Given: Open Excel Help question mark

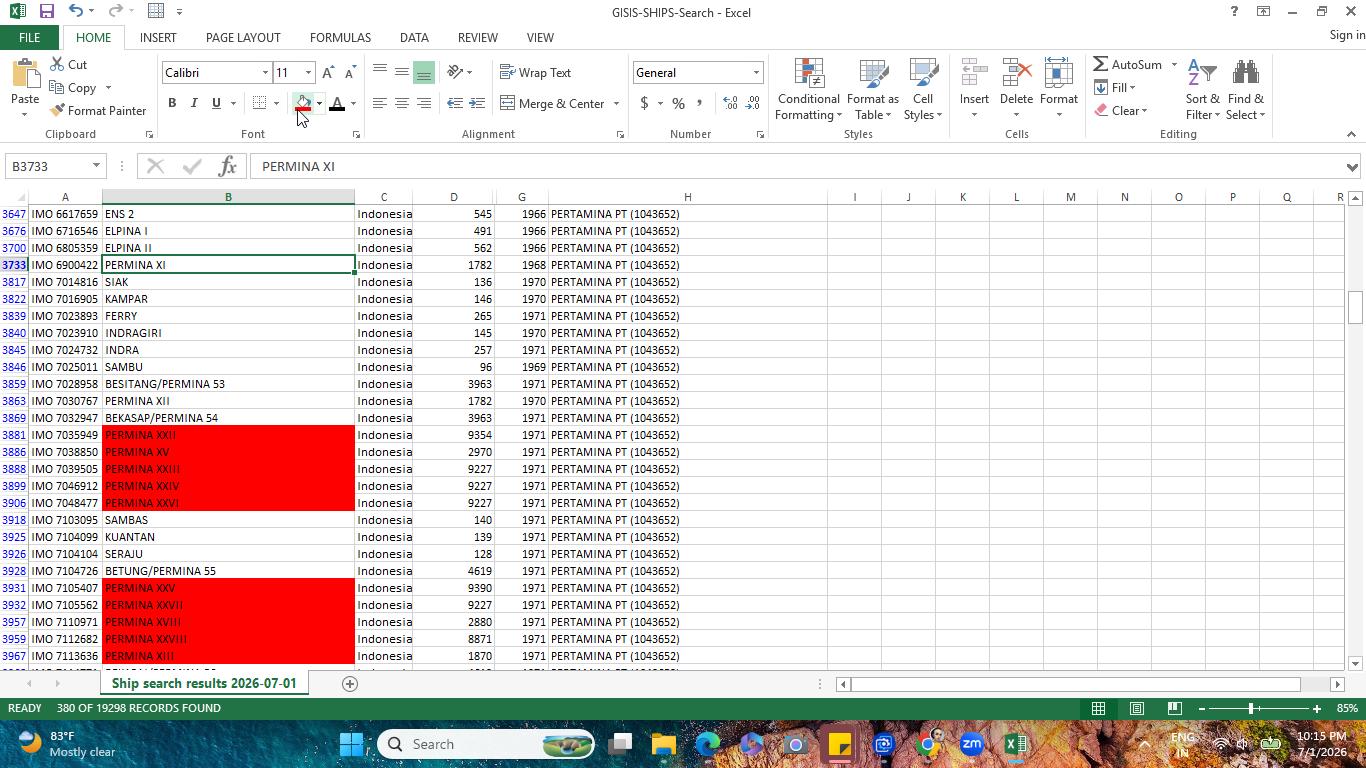Looking at the screenshot, I should pos(1234,11).
